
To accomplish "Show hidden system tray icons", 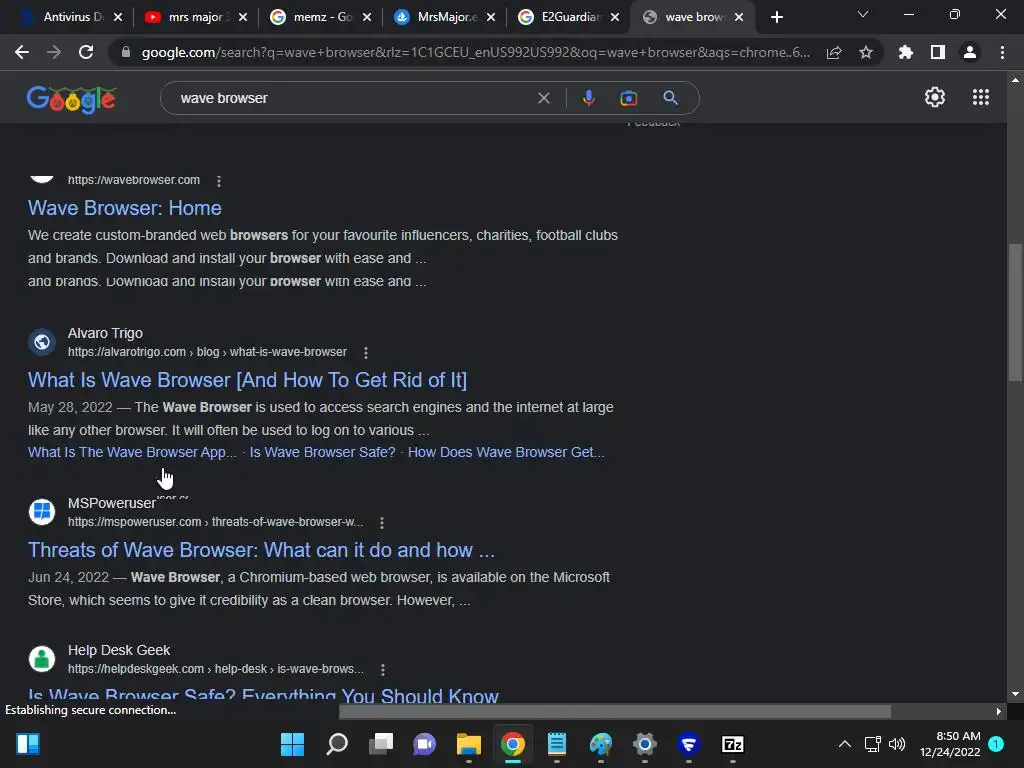I will 844,744.
